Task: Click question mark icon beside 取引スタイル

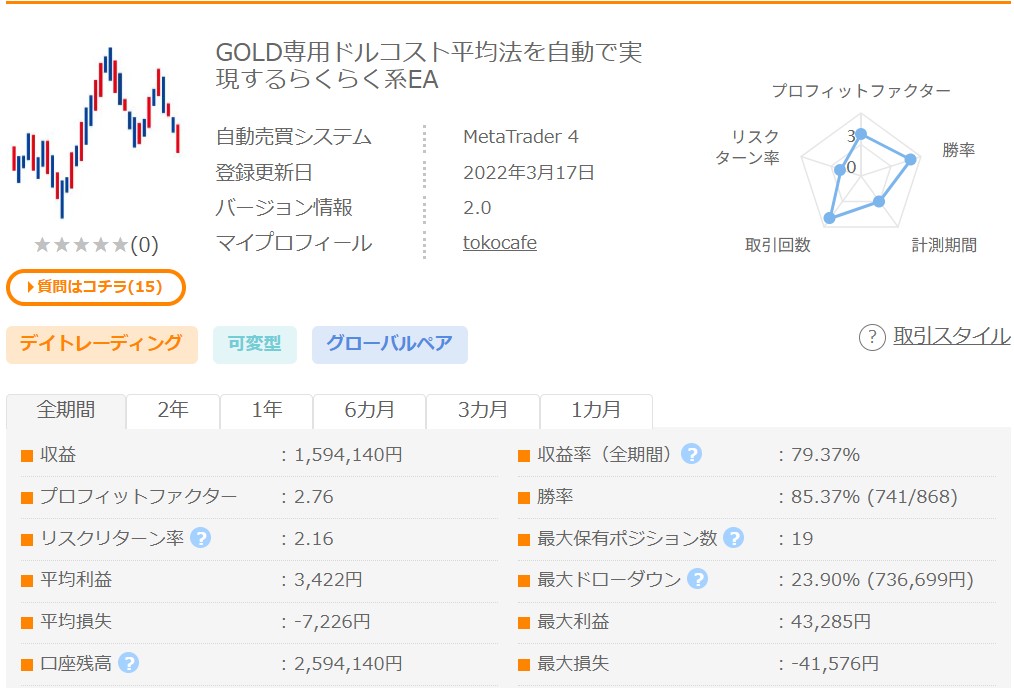Action: click(x=872, y=338)
